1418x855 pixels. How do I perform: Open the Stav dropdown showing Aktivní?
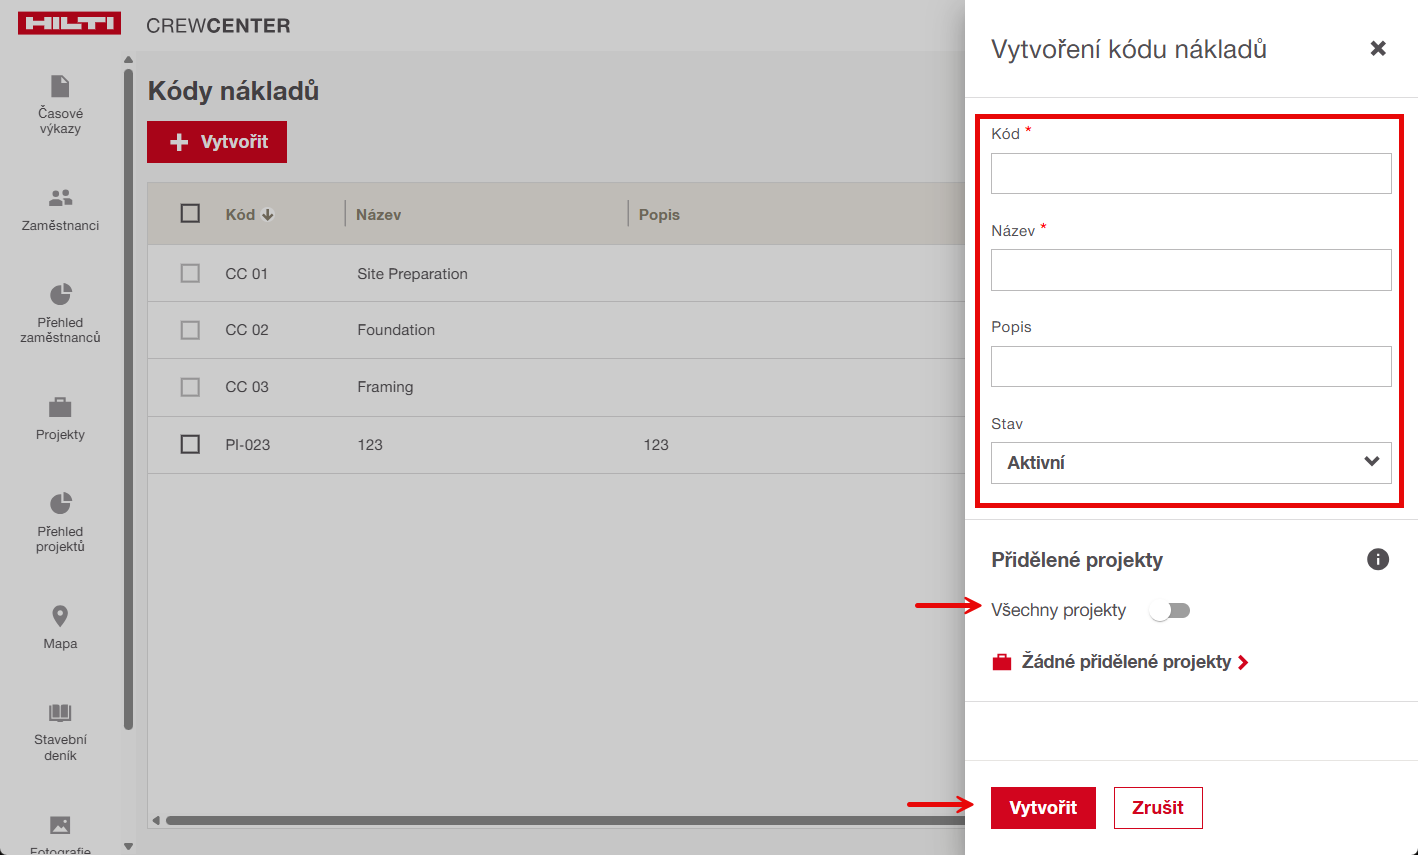[x=1190, y=463]
